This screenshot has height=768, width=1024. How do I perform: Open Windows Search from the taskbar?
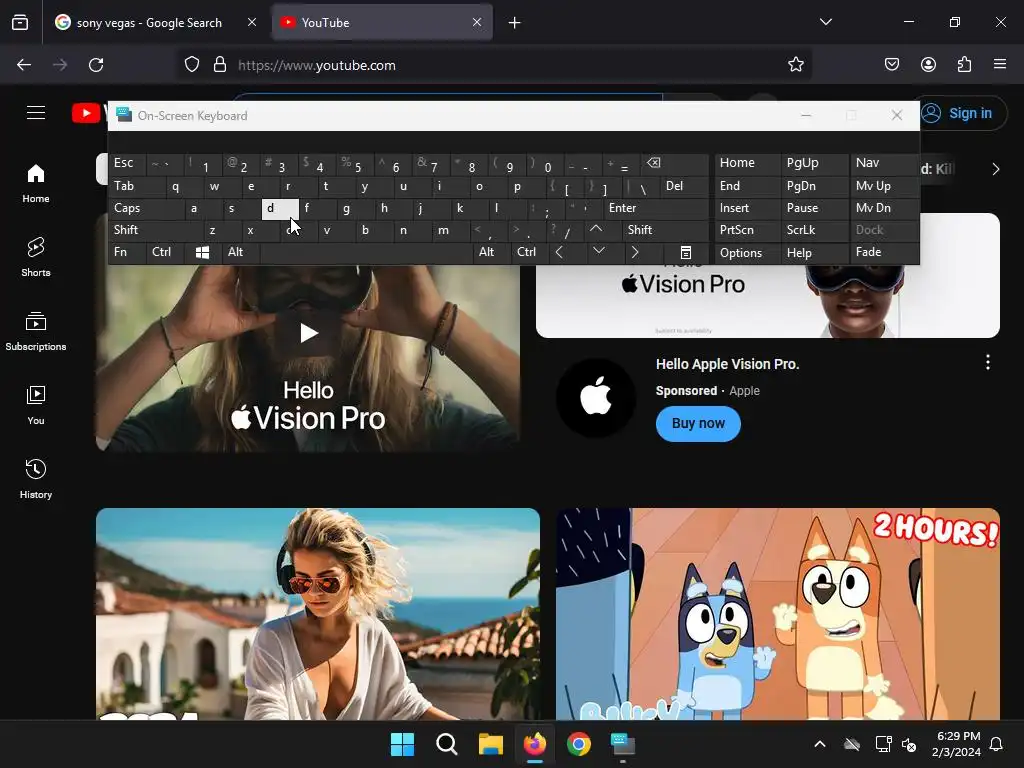[447, 744]
